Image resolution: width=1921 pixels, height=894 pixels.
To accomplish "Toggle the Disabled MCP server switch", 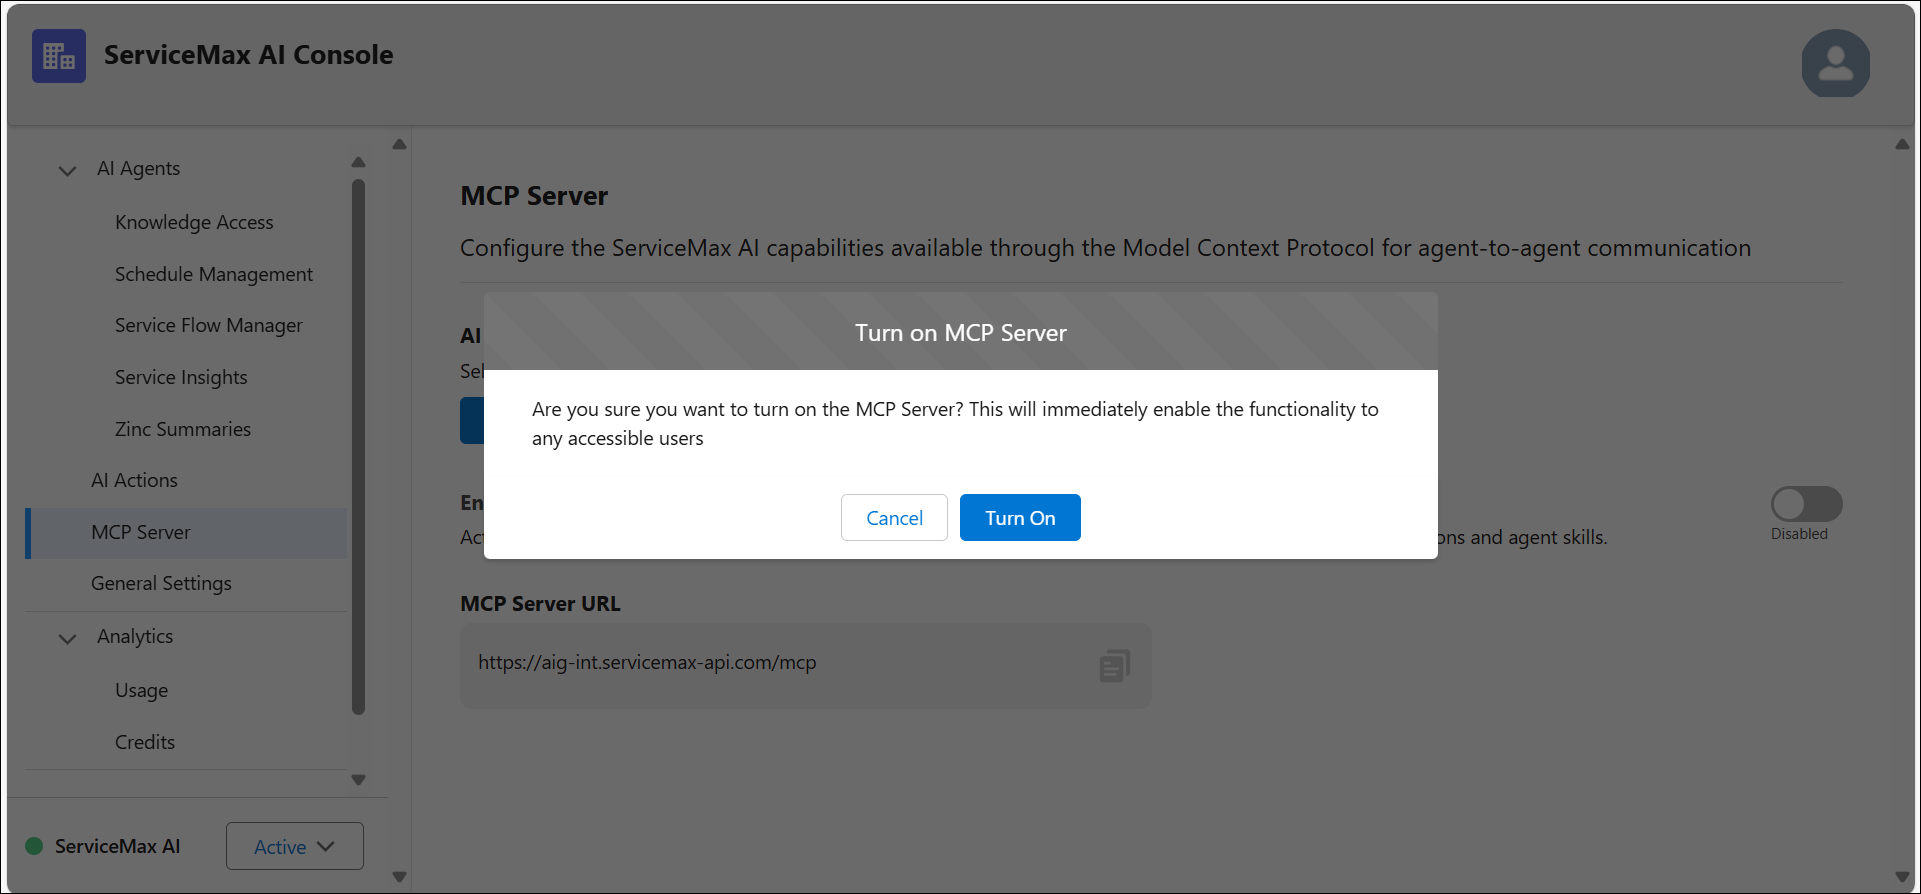I will (1806, 504).
